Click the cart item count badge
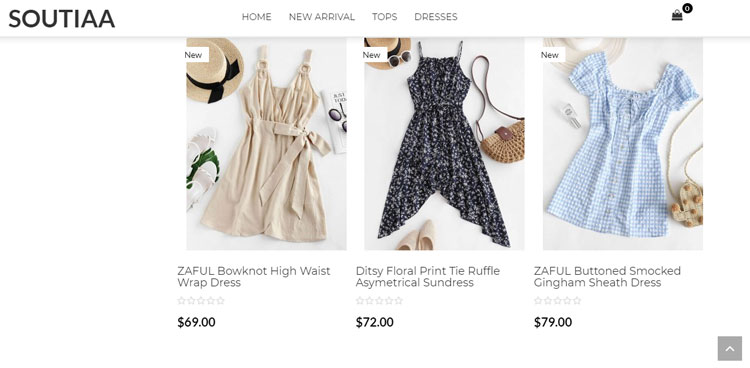The height and width of the screenshot is (368, 750). (687, 8)
